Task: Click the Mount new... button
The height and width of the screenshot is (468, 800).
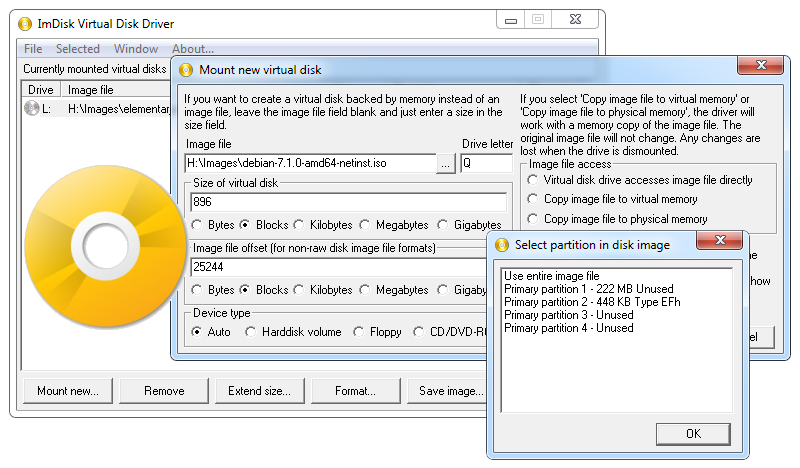Action: [x=68, y=391]
